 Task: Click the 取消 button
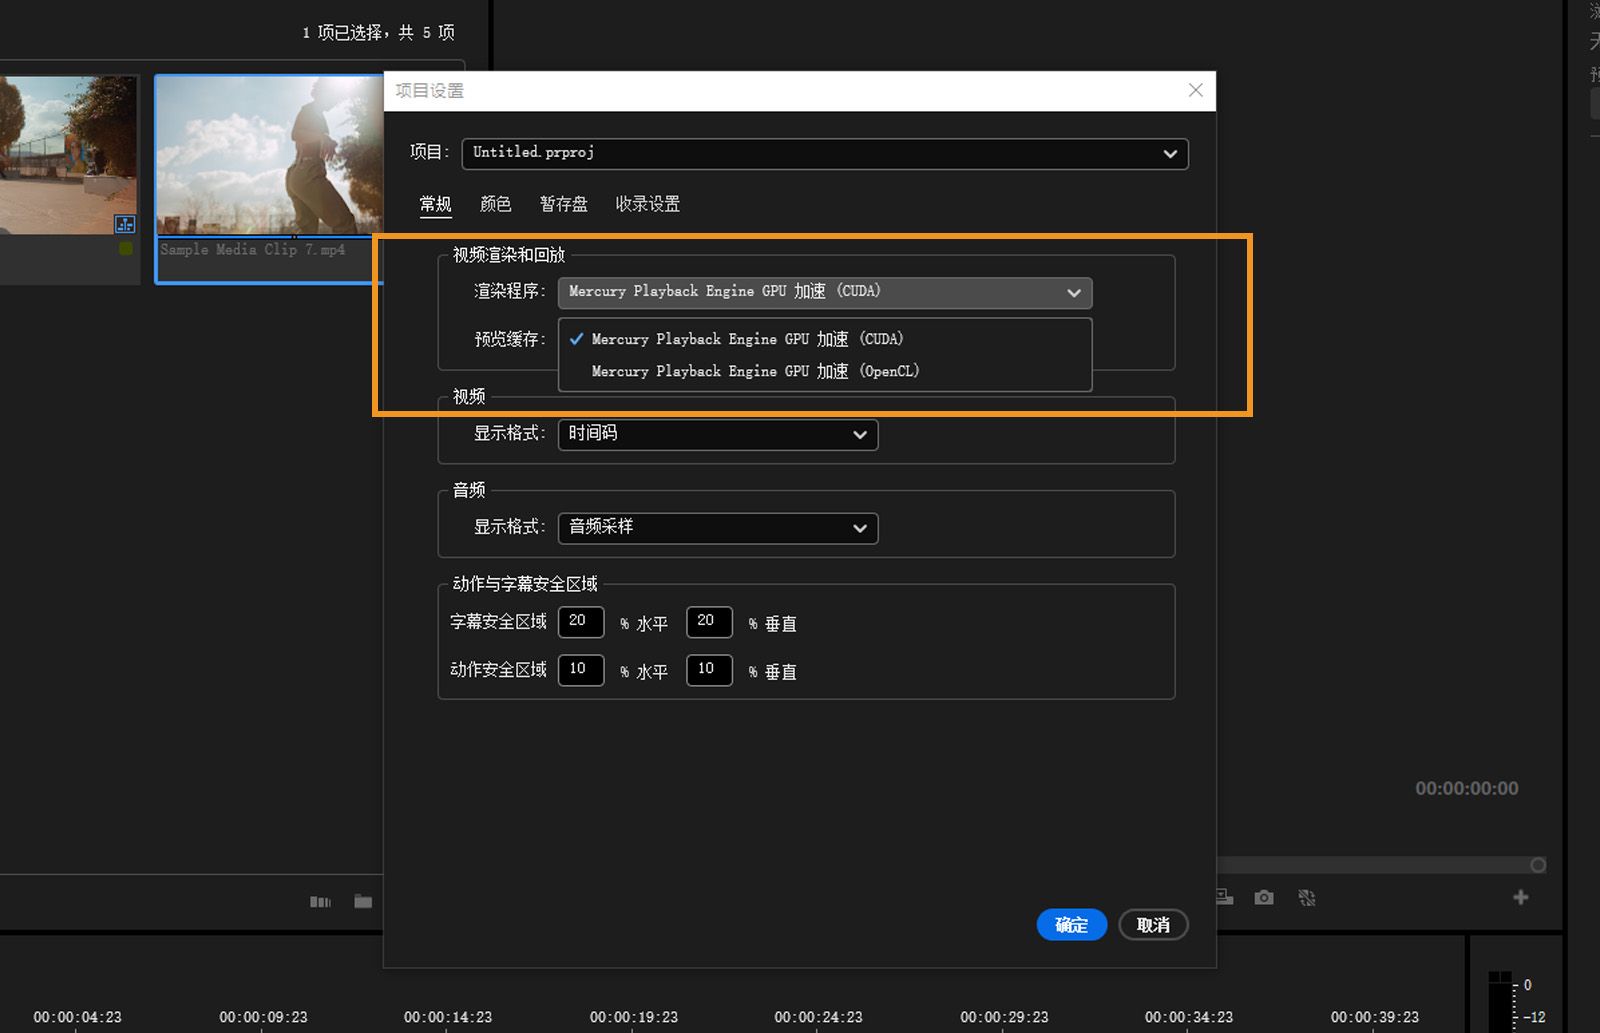1153,925
